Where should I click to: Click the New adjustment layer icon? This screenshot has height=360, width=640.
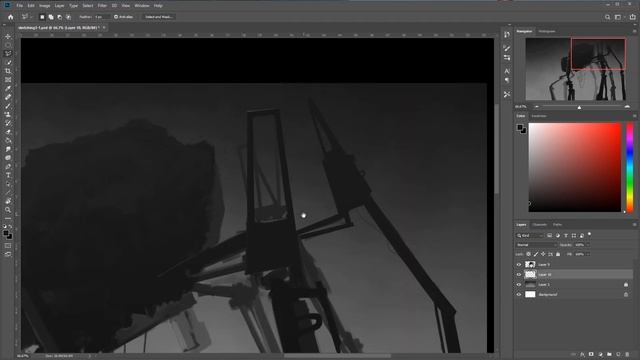(x=600, y=354)
